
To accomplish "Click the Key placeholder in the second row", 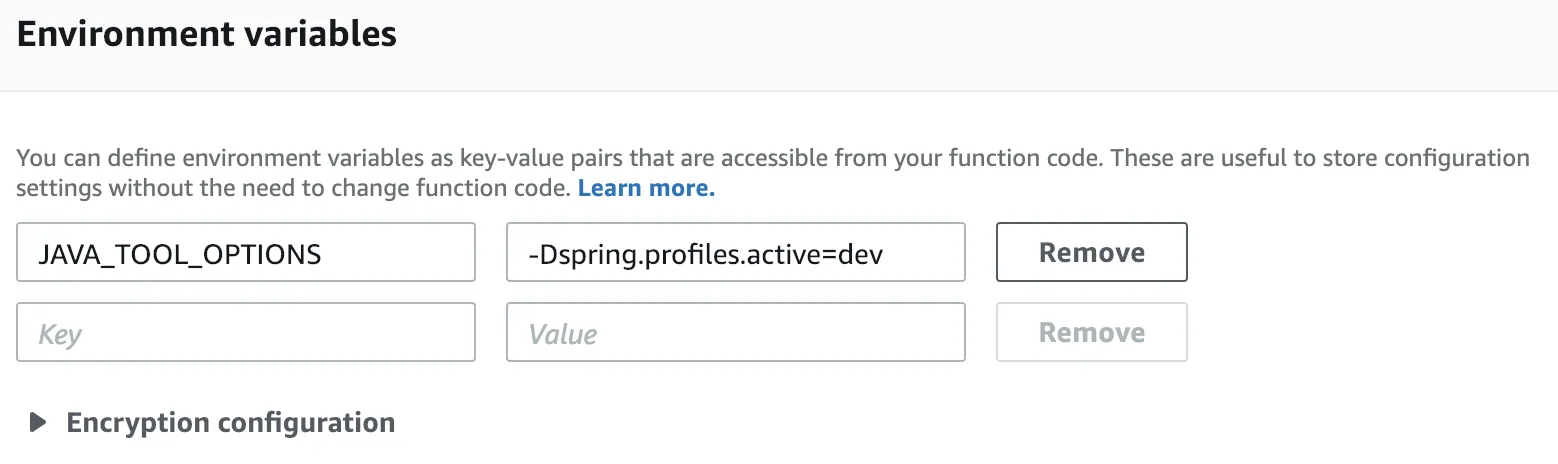I will [x=60, y=334].
